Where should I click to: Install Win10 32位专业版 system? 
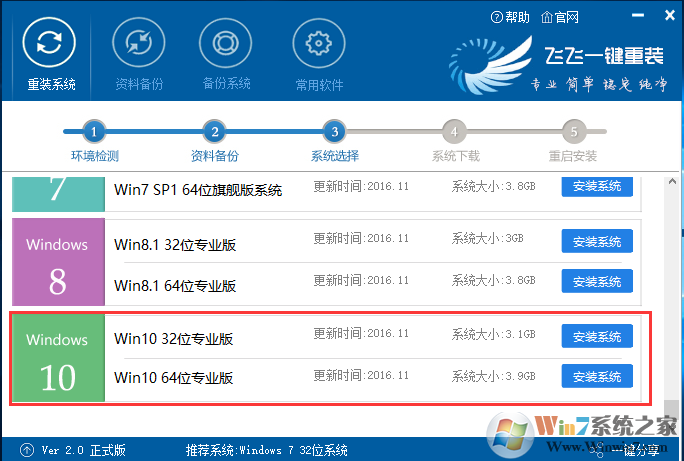pyautogui.click(x=597, y=336)
